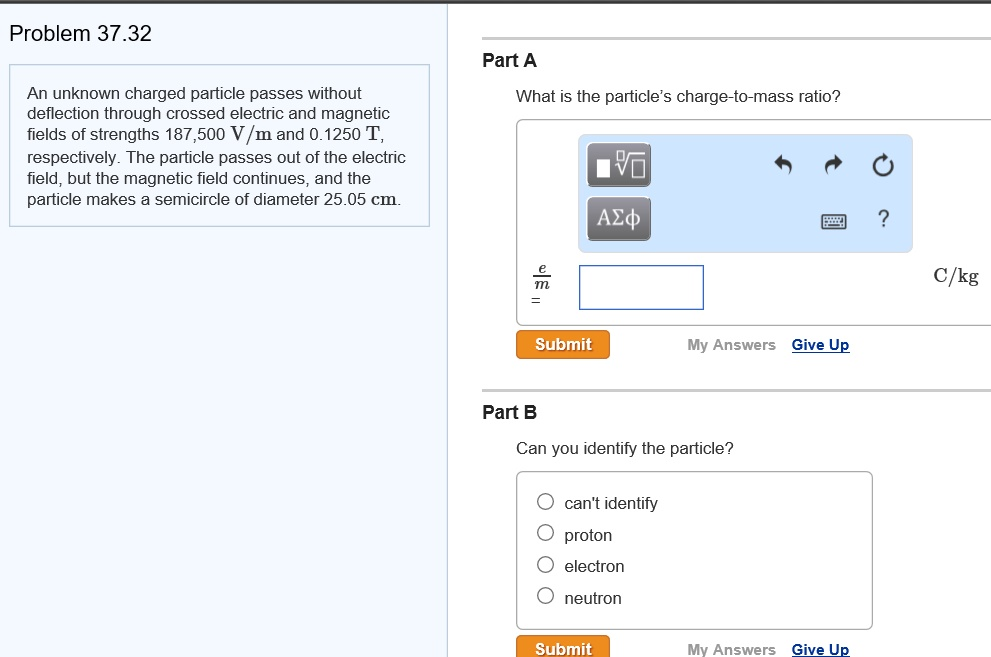
Task: Select the neutron radio button
Action: (x=545, y=594)
